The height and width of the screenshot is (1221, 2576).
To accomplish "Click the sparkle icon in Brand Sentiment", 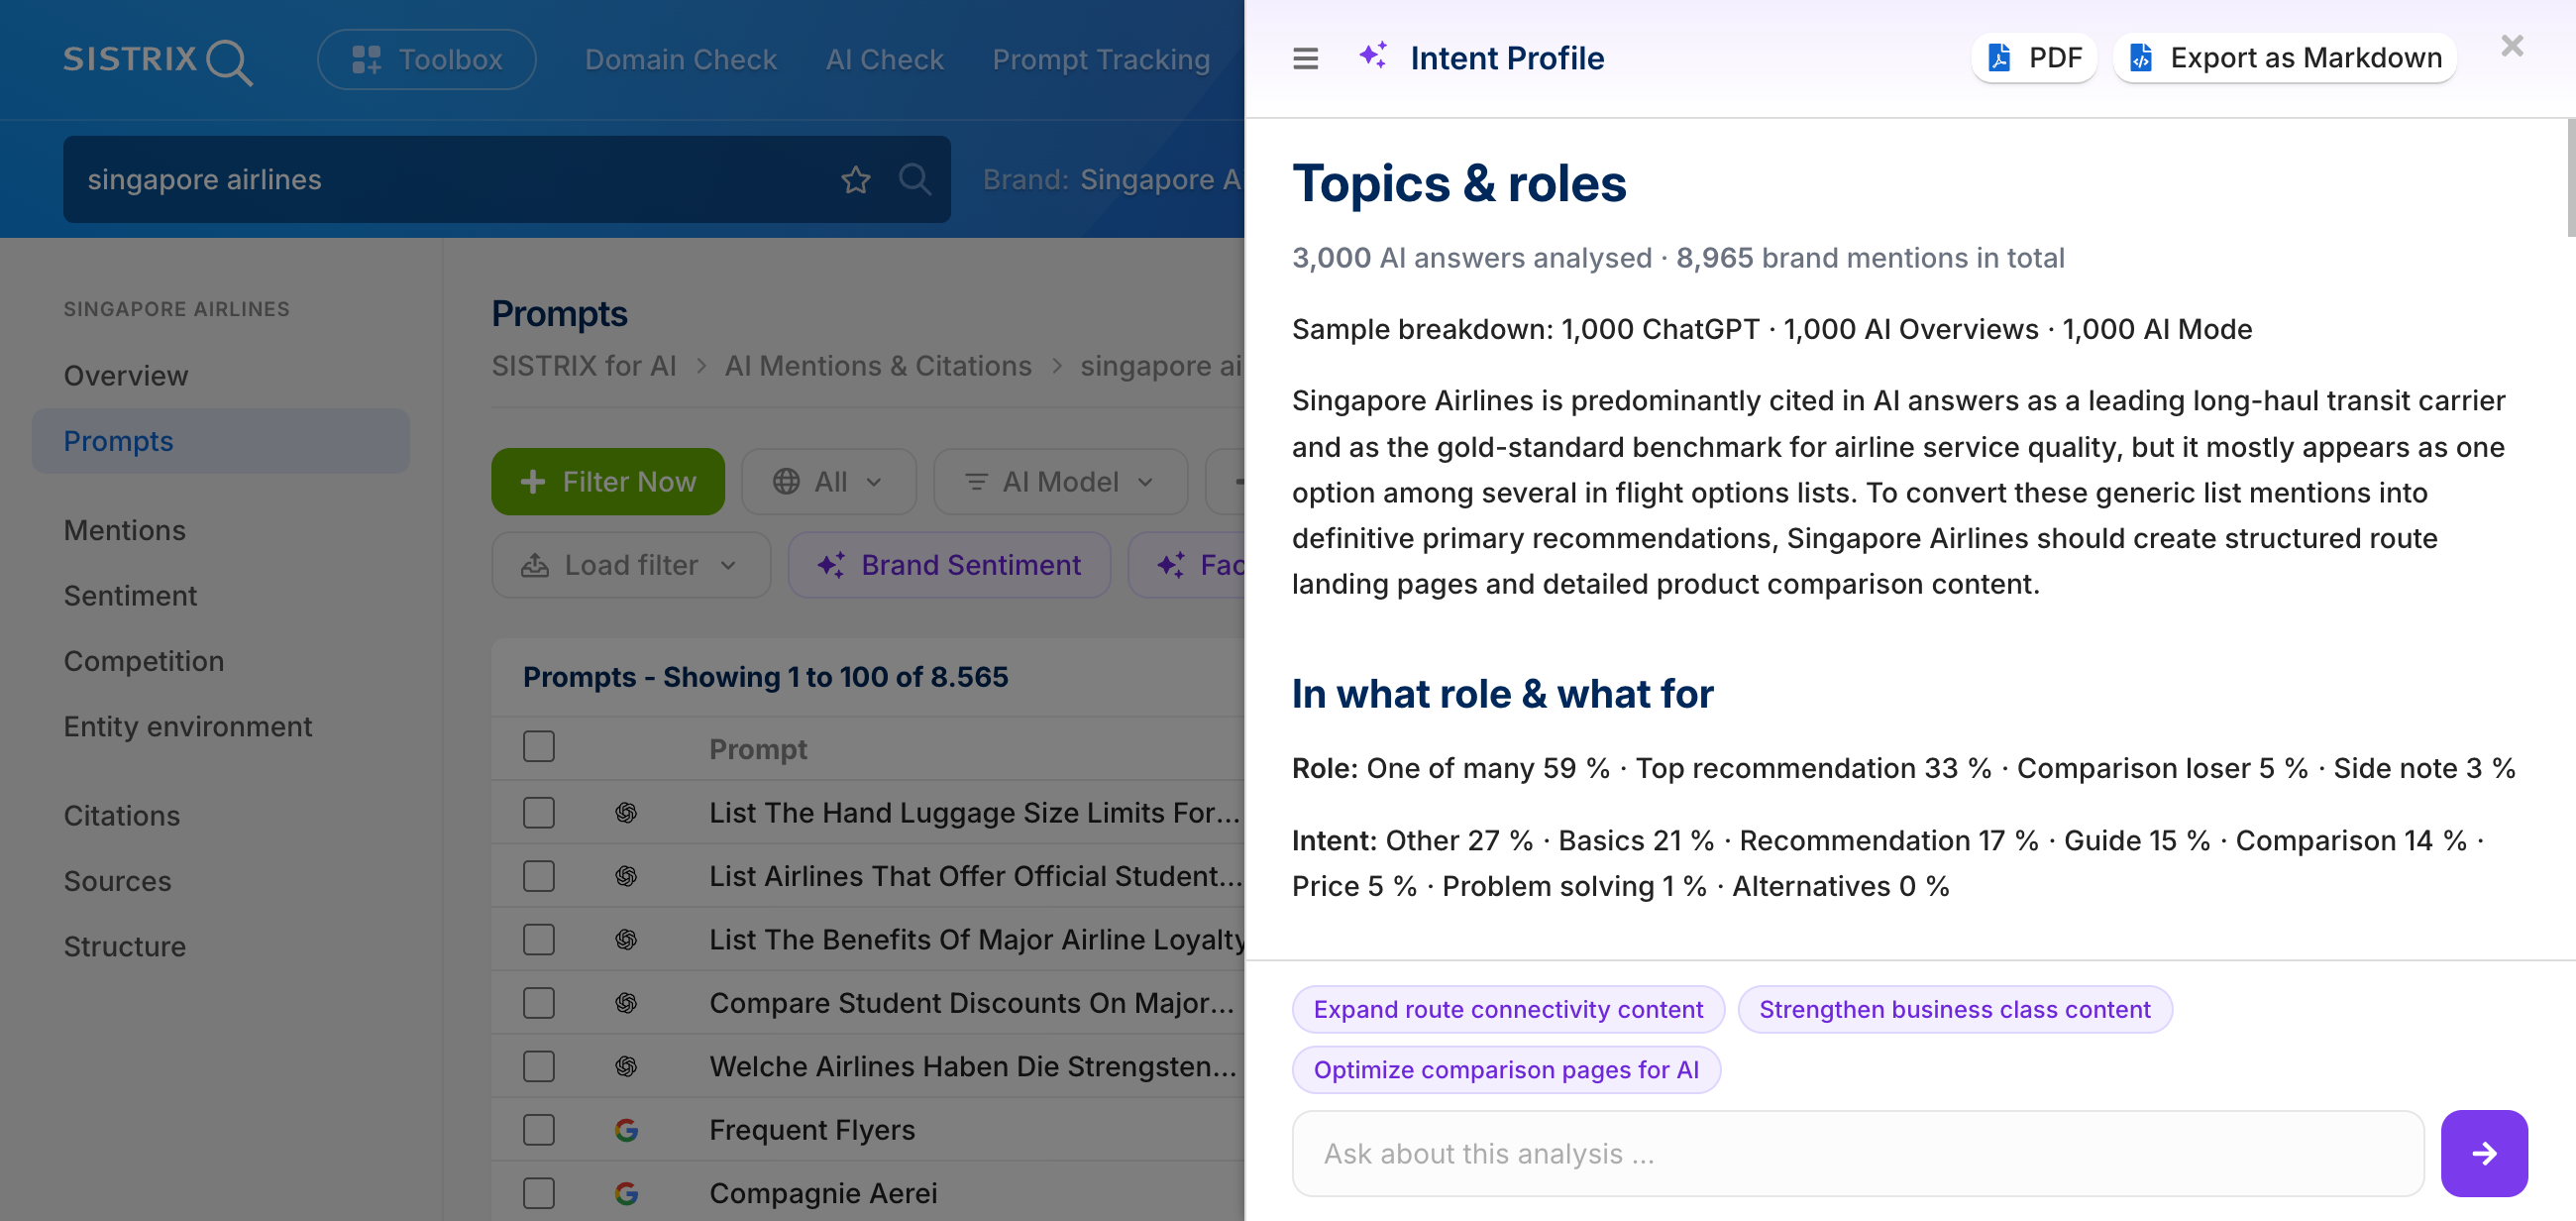I will 831,565.
